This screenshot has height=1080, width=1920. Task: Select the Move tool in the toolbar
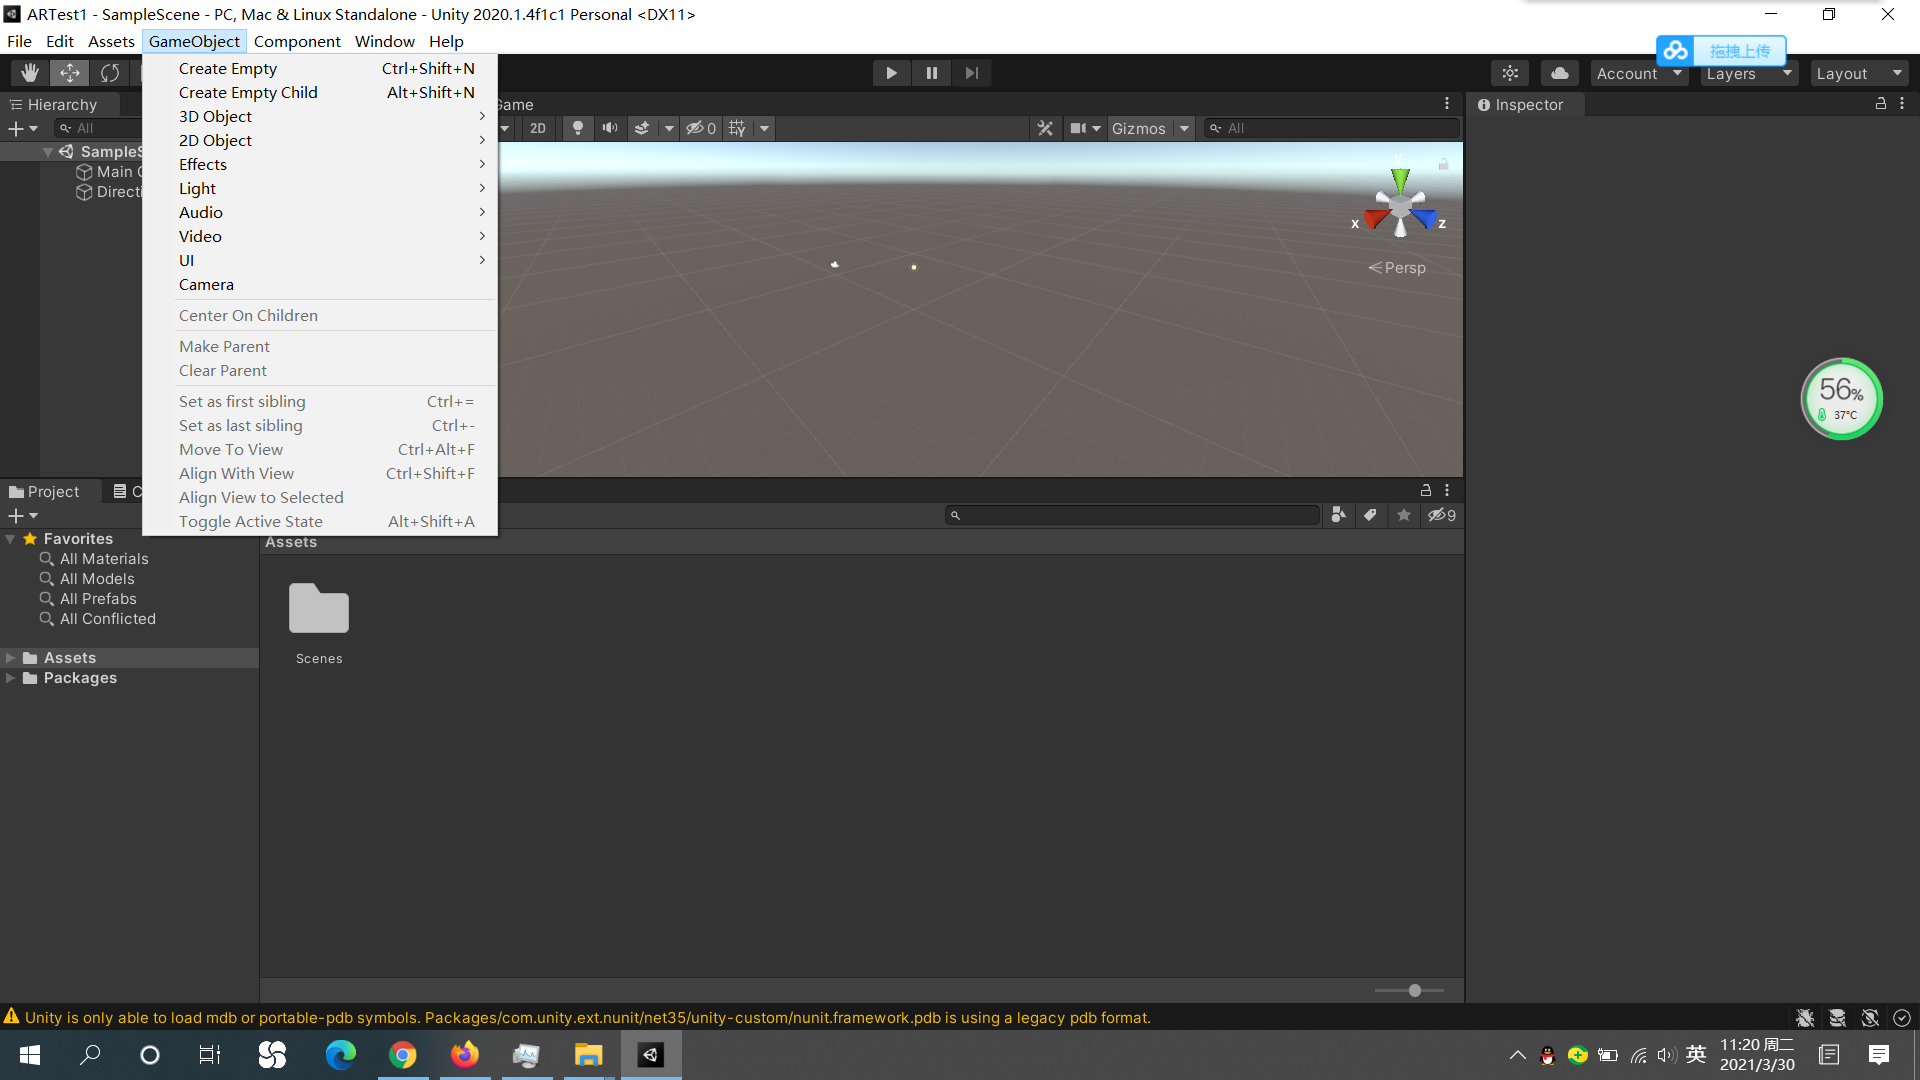(69, 72)
